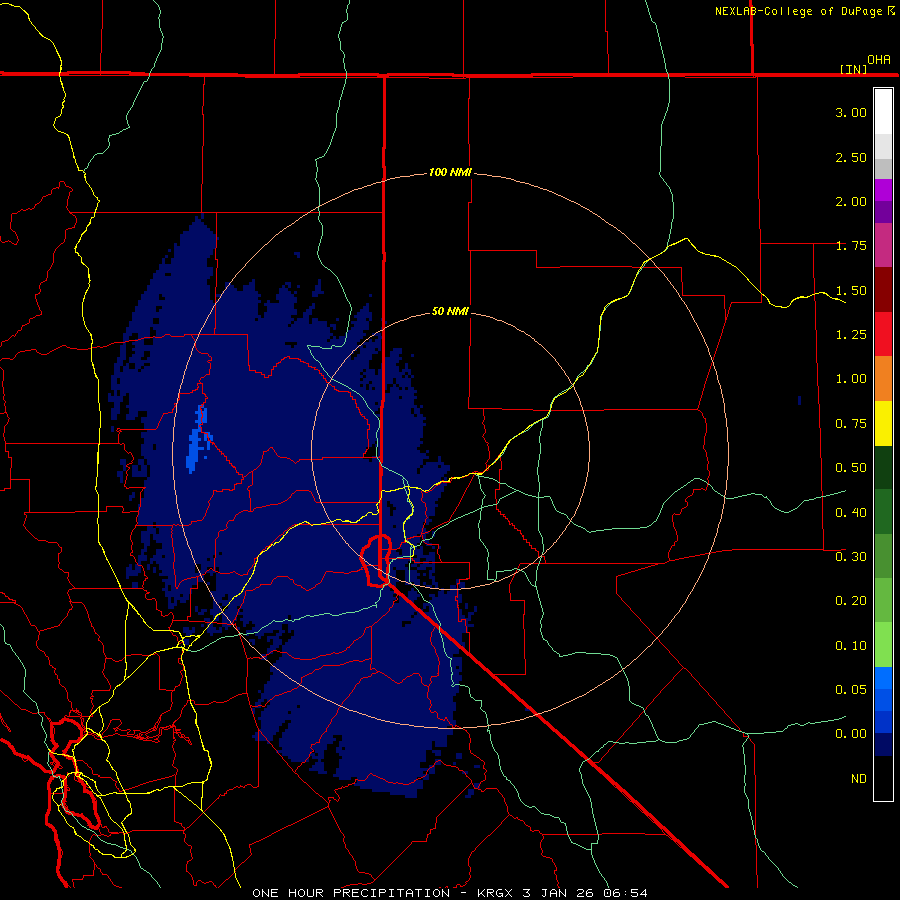Select the 2.50 legend value
This screenshot has width=900, height=900.
click(851, 157)
